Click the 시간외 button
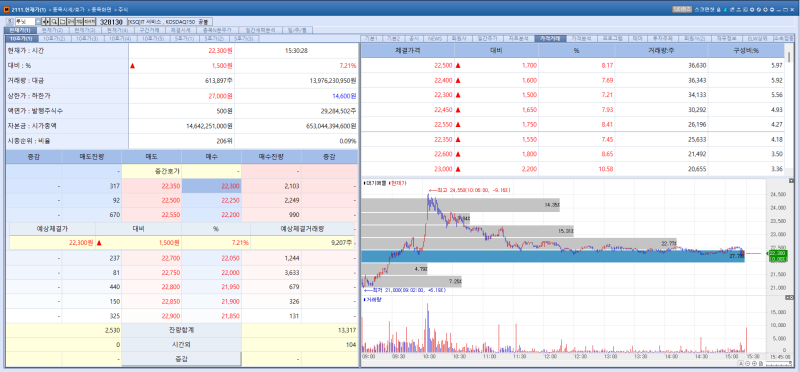 pos(182,344)
